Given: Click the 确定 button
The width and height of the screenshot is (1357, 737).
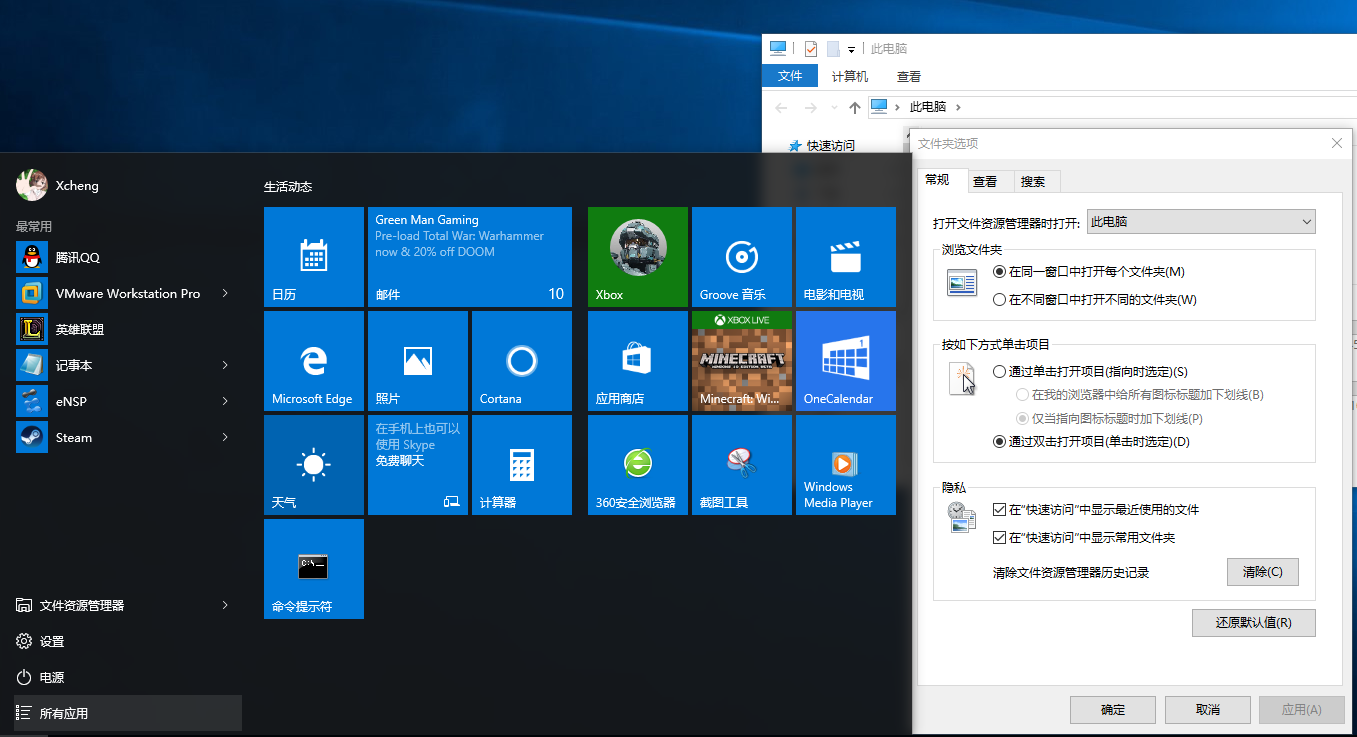Looking at the screenshot, I should click(1113, 709).
